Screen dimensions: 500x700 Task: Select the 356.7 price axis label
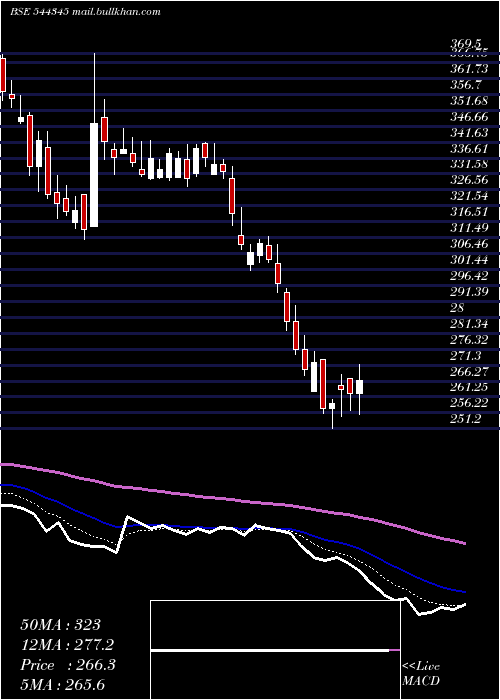pos(465,85)
